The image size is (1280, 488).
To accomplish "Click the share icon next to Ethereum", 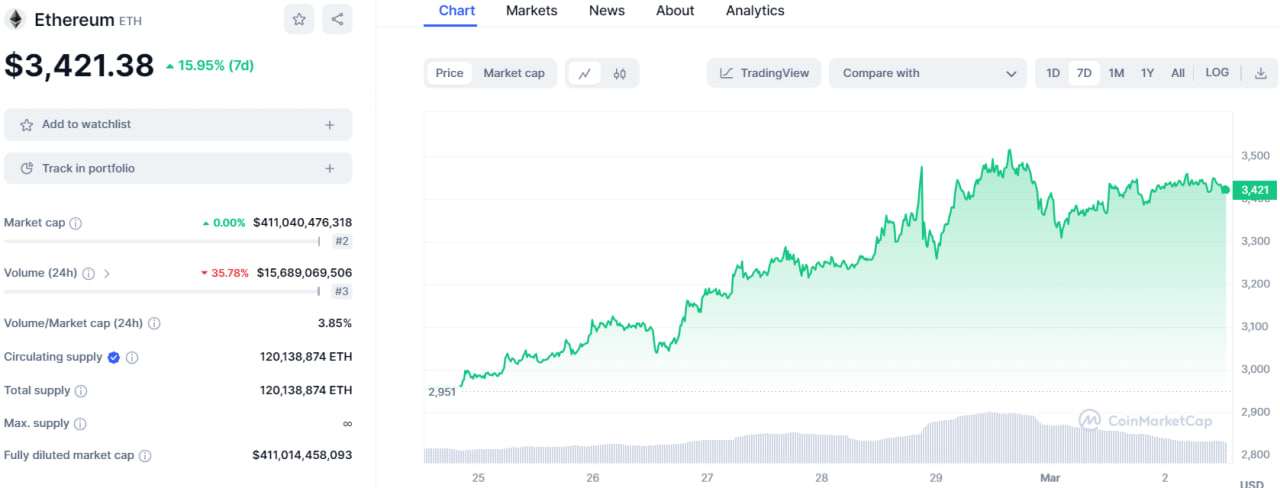I will pyautogui.click(x=337, y=19).
